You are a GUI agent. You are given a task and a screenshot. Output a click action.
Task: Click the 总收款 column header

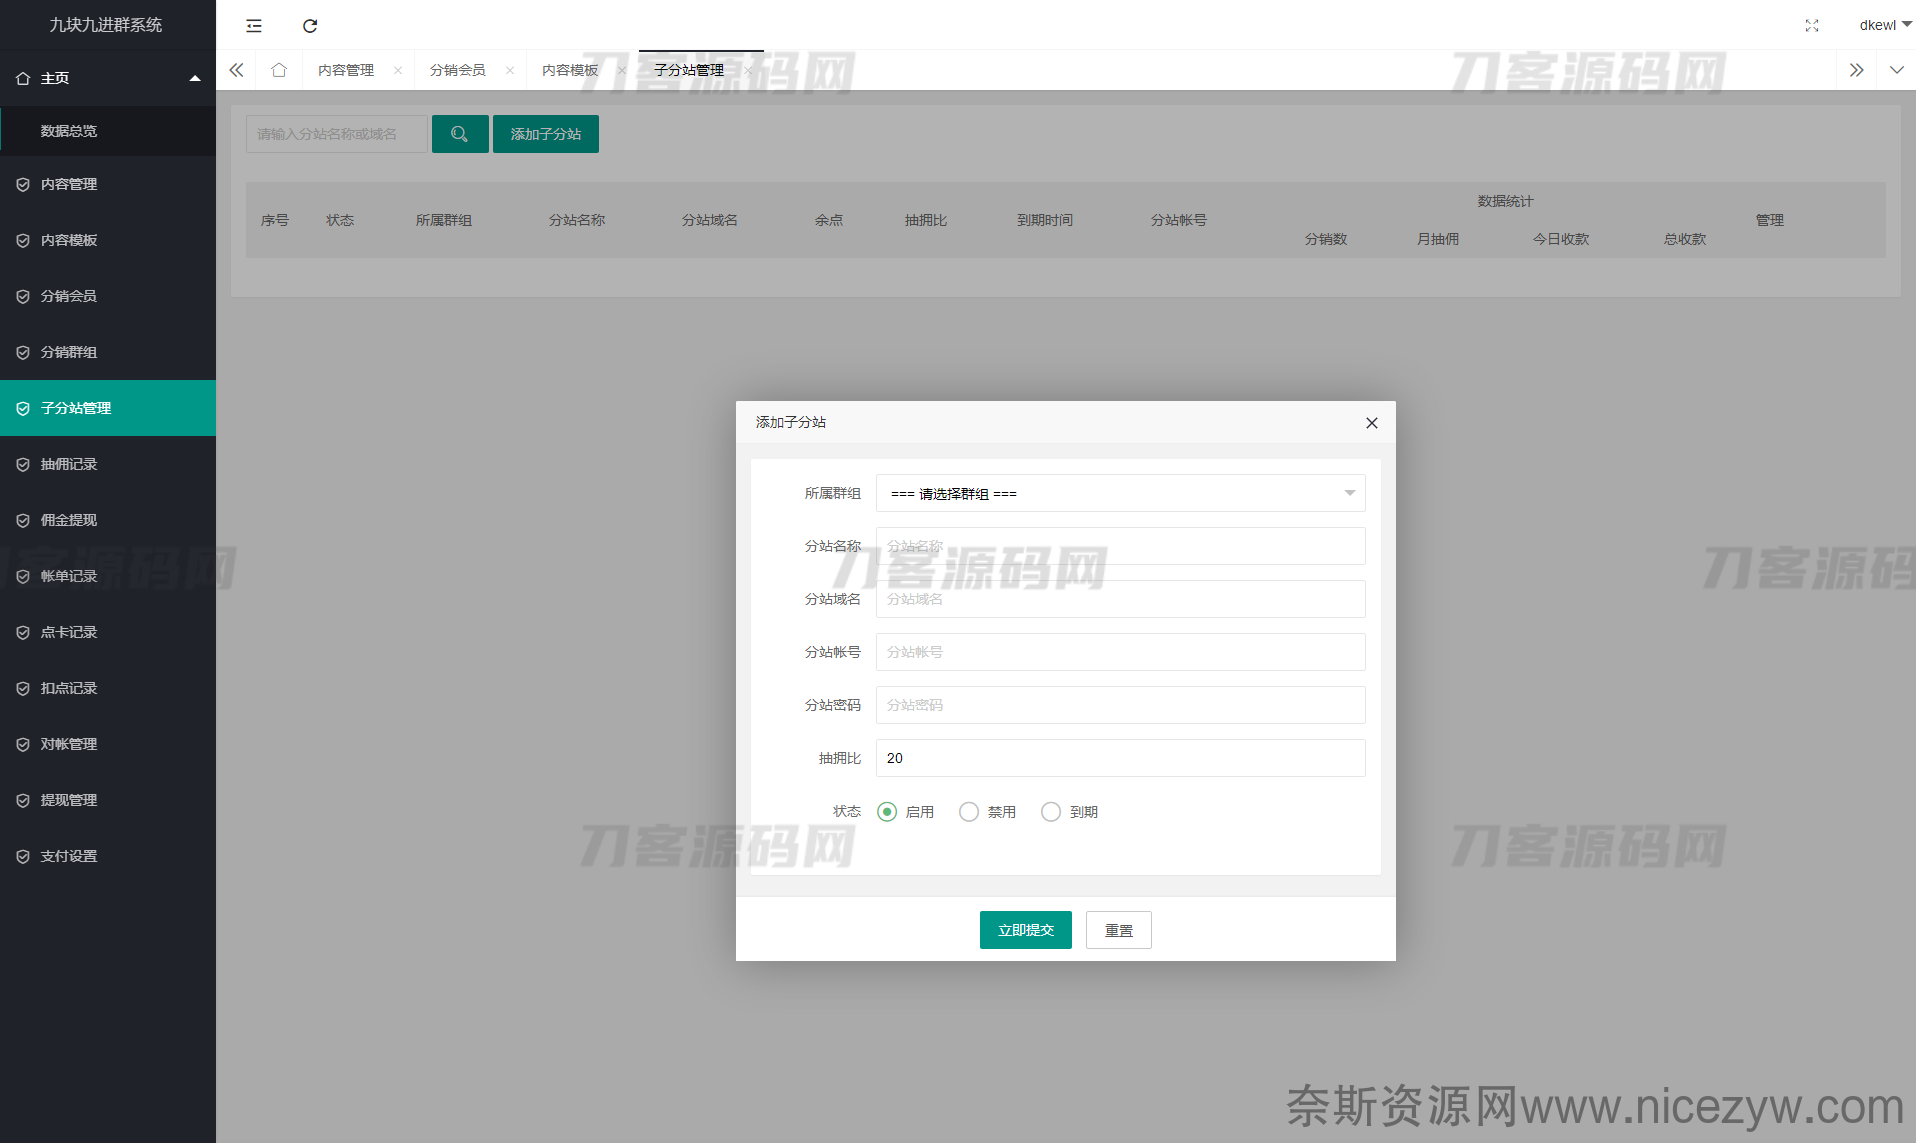(1685, 239)
